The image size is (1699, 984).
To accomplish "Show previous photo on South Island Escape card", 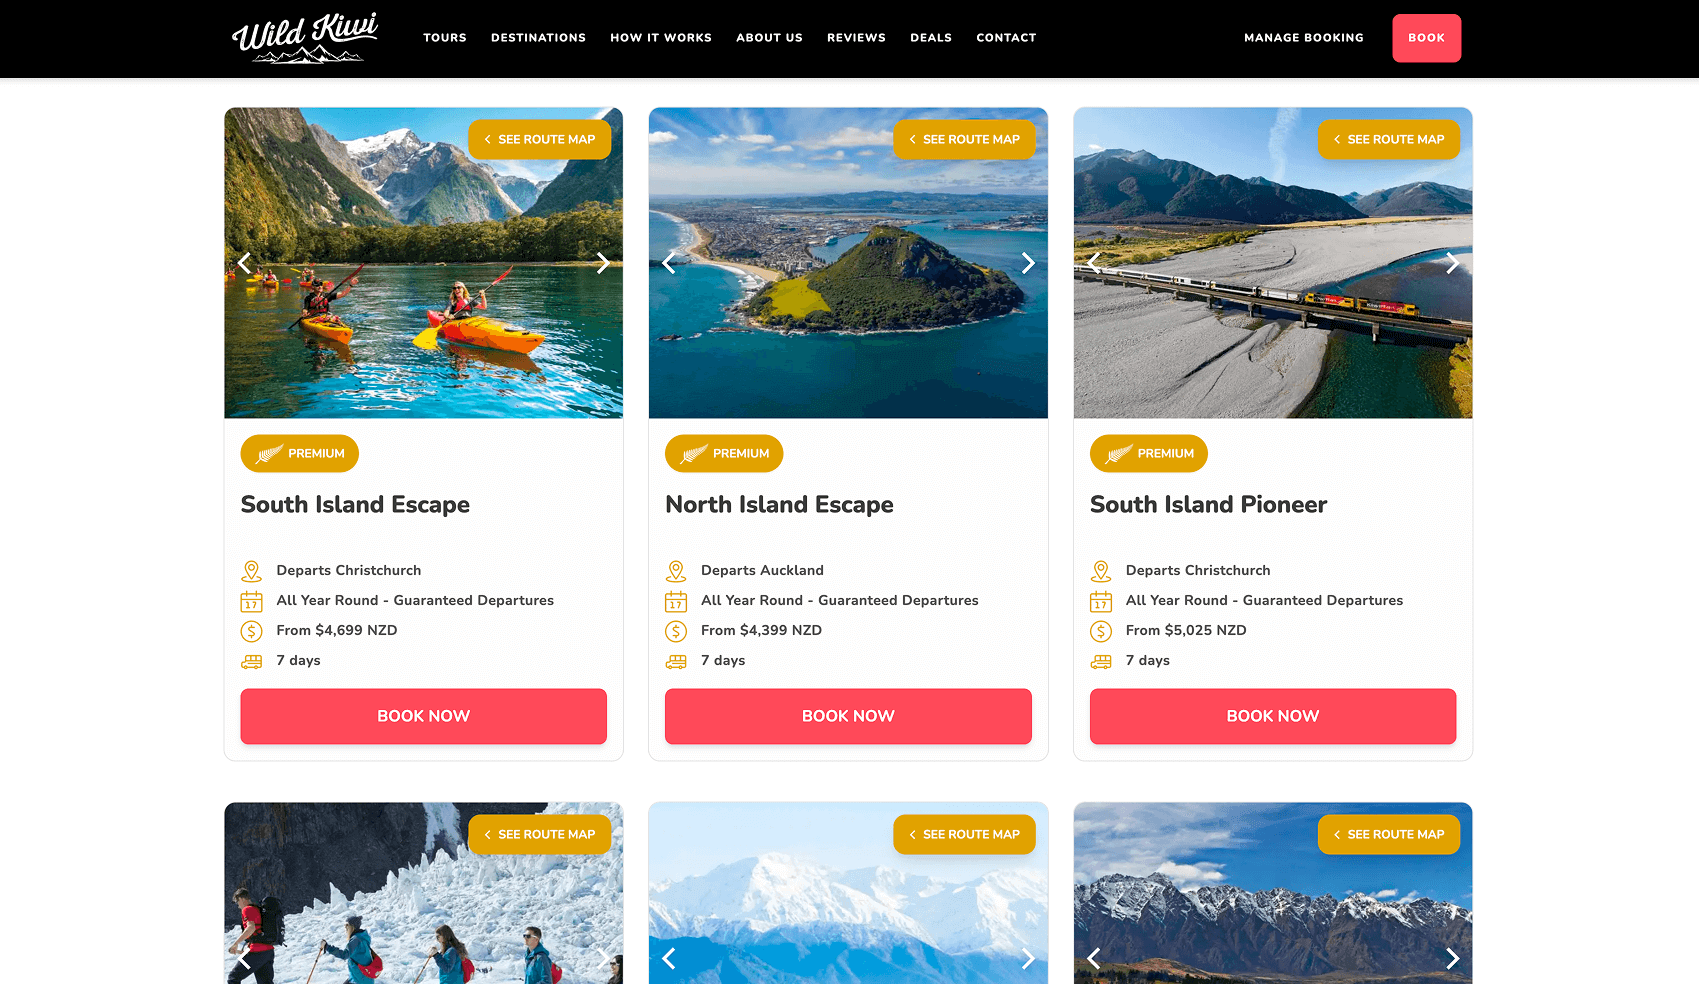I will [x=244, y=263].
